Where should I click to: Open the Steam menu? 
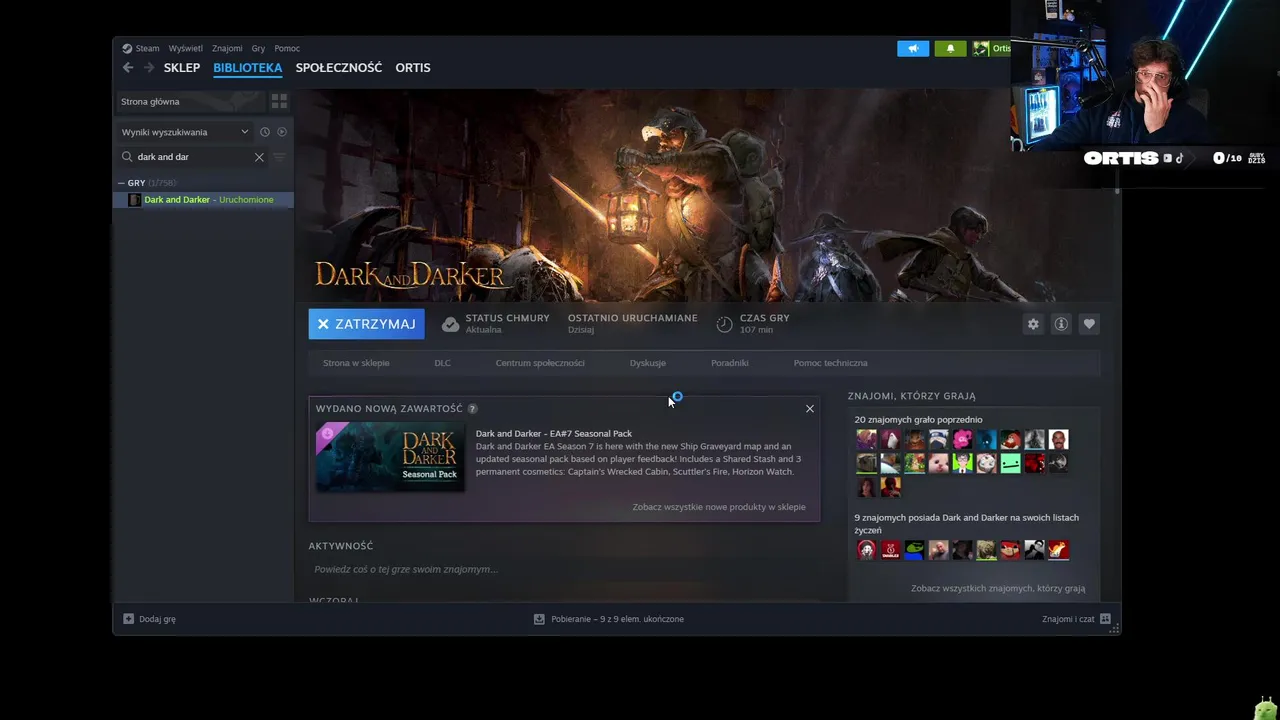point(147,48)
